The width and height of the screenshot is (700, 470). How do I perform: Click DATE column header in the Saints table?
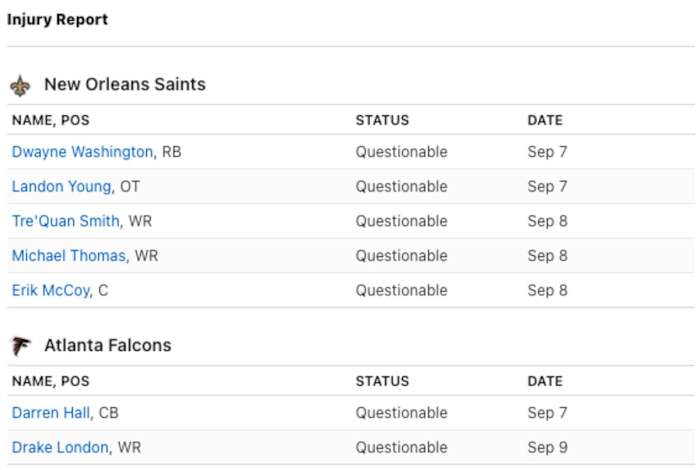point(545,120)
